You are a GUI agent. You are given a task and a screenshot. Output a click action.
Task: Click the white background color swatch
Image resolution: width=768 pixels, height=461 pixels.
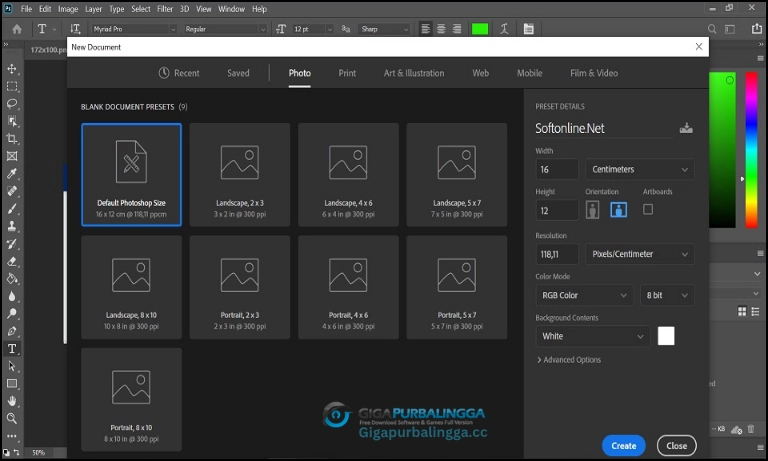tap(666, 336)
